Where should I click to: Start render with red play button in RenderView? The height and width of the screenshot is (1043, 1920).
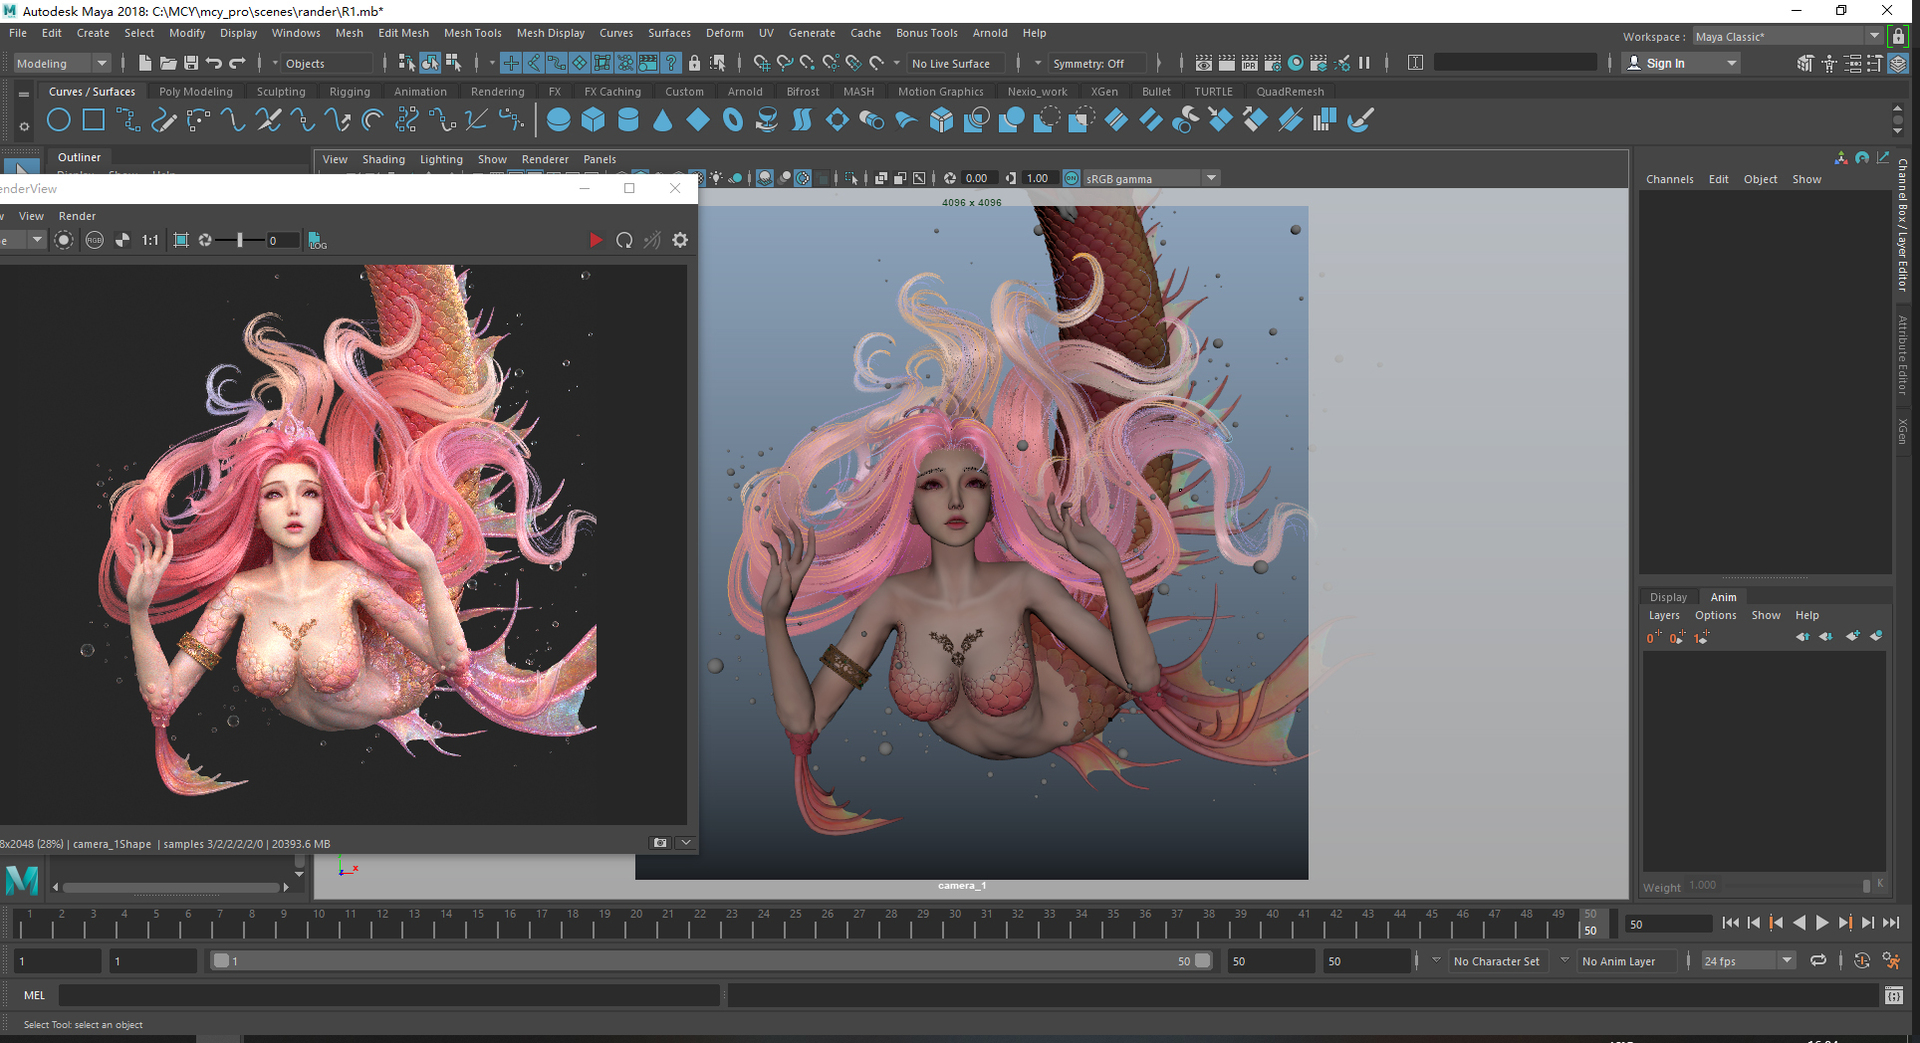tap(596, 240)
